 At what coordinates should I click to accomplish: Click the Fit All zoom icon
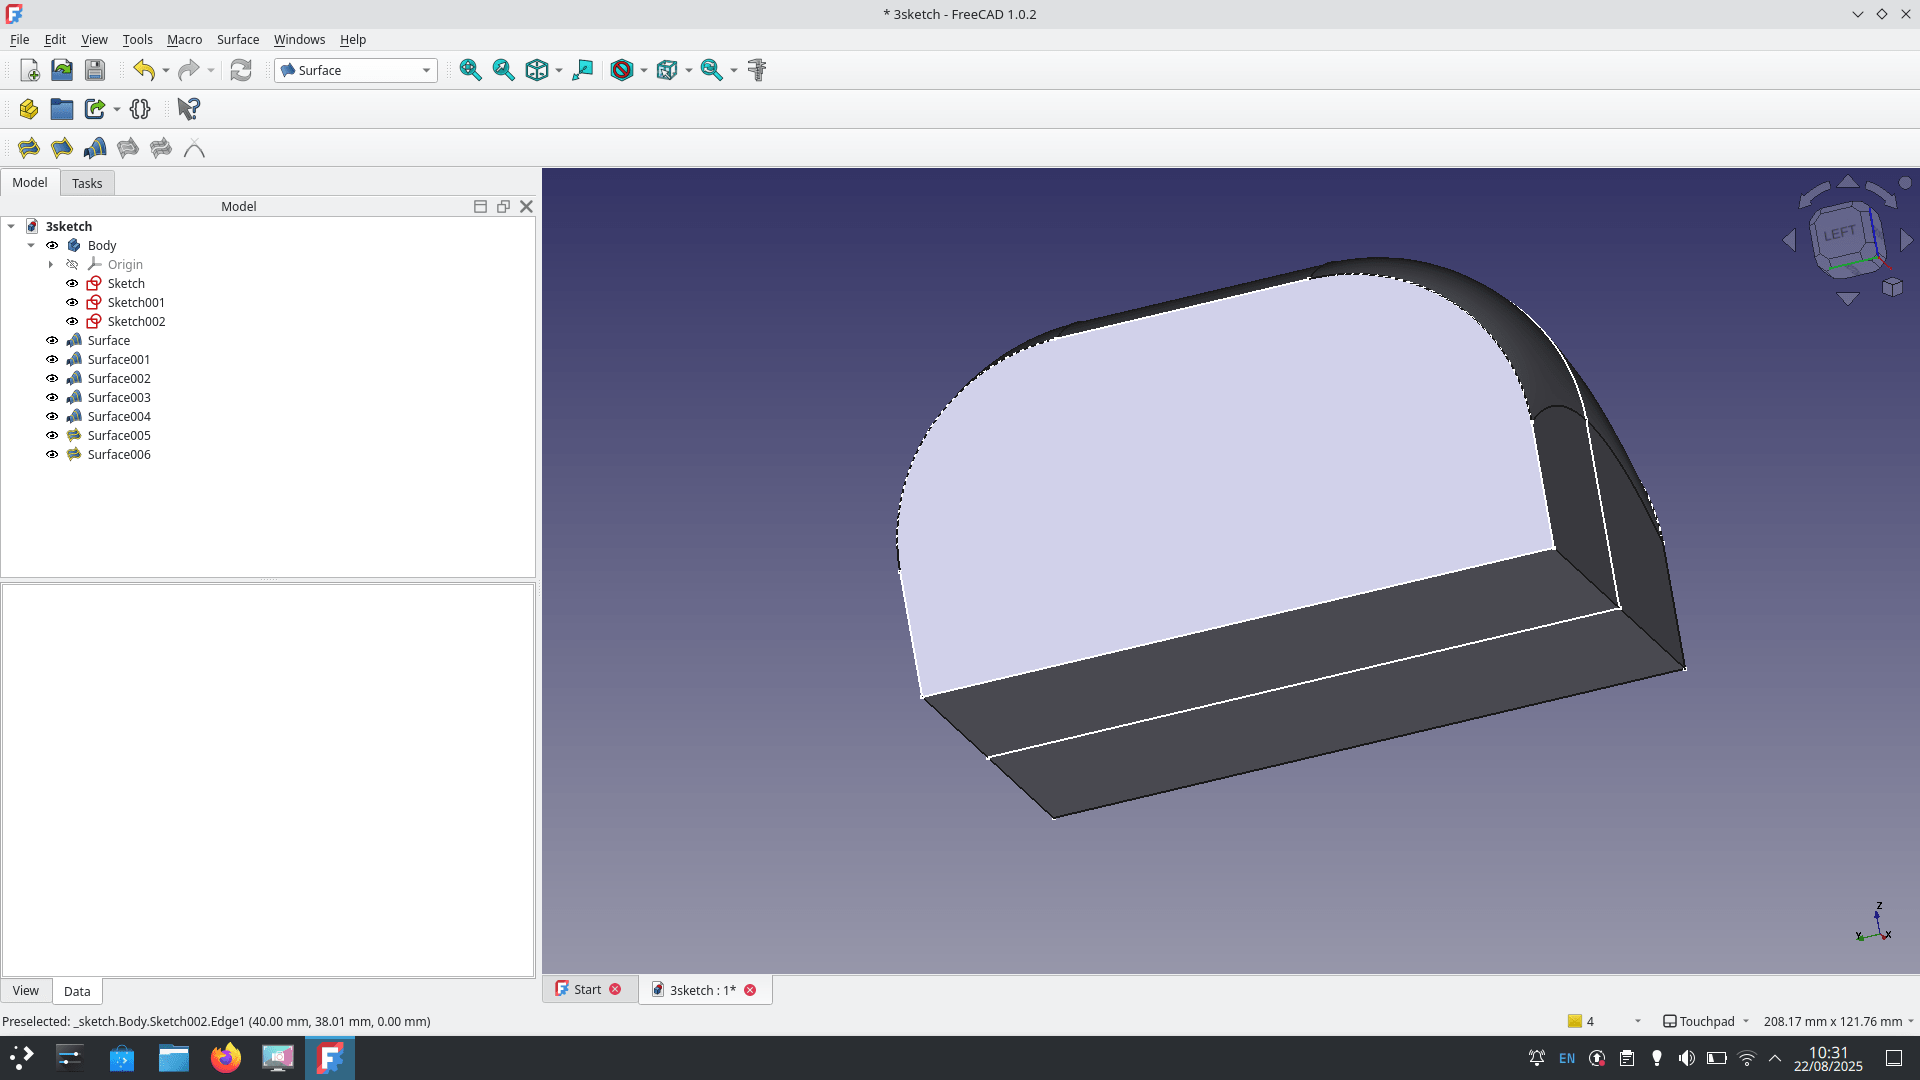tap(470, 70)
